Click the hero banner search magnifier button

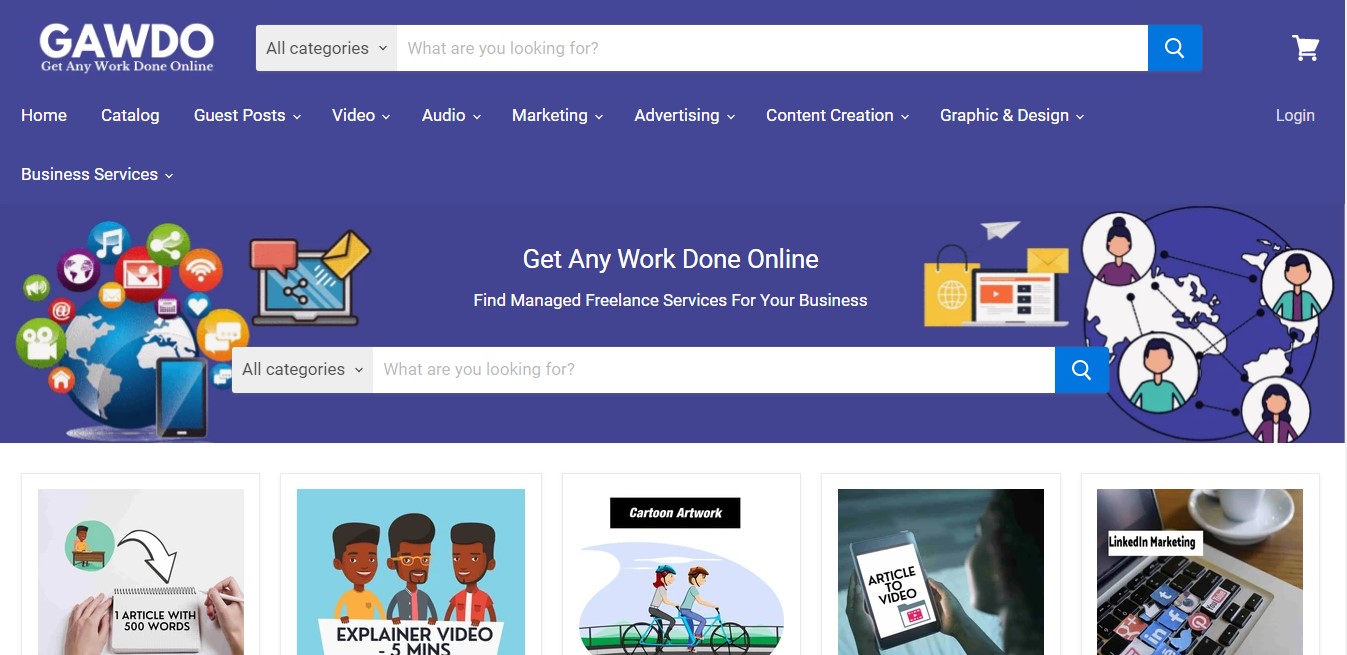pos(1081,370)
